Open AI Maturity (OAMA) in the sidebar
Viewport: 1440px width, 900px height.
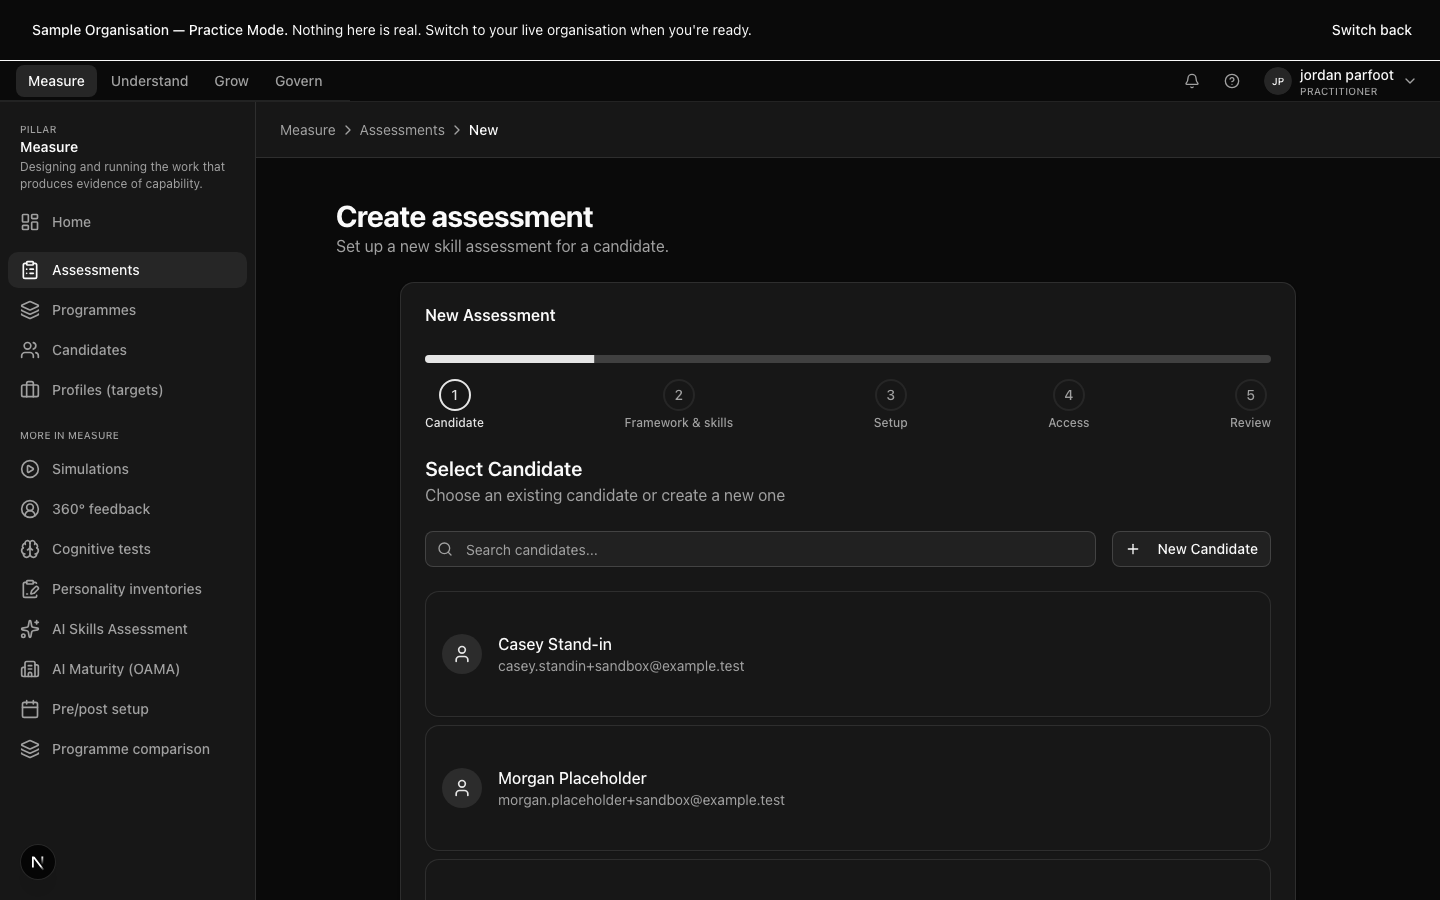click(x=127, y=669)
